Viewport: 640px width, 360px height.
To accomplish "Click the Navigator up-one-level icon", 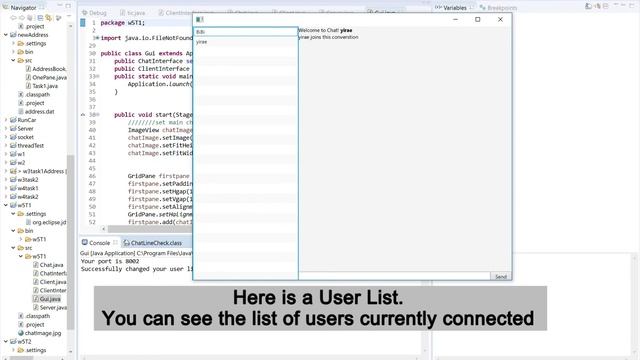I will pyautogui.click(x=30, y=18).
